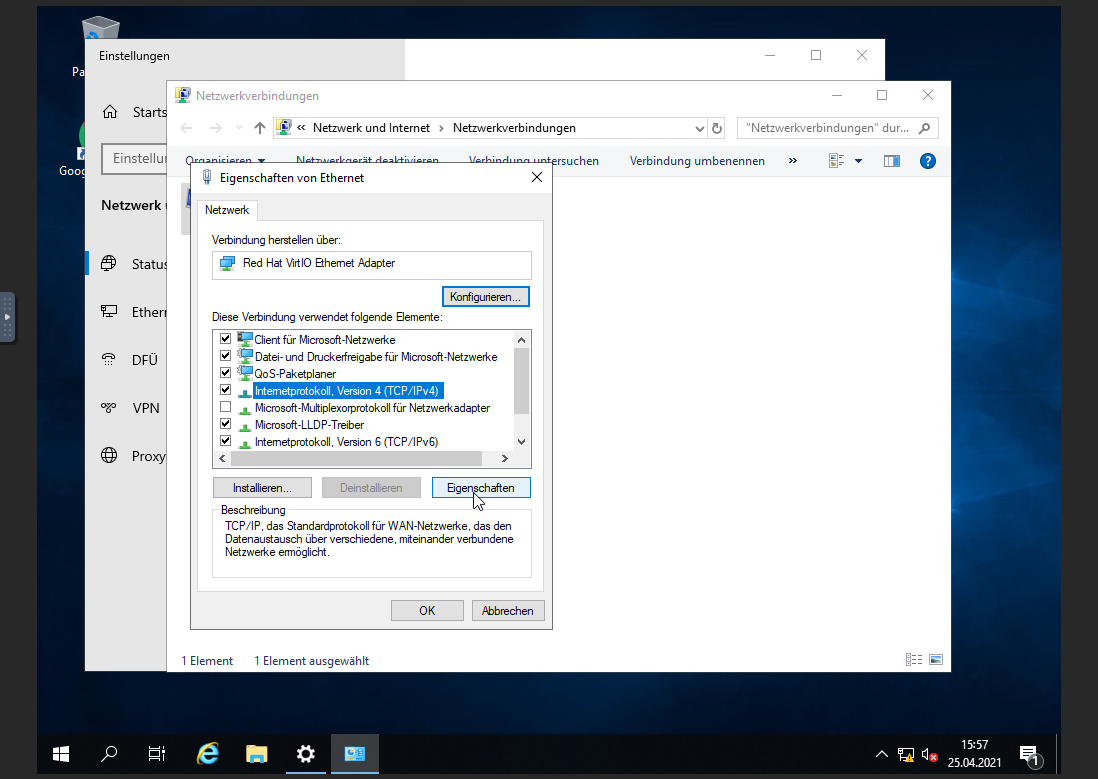Click scroll up arrow of the elements list
This screenshot has height=779, width=1098.
pos(521,340)
